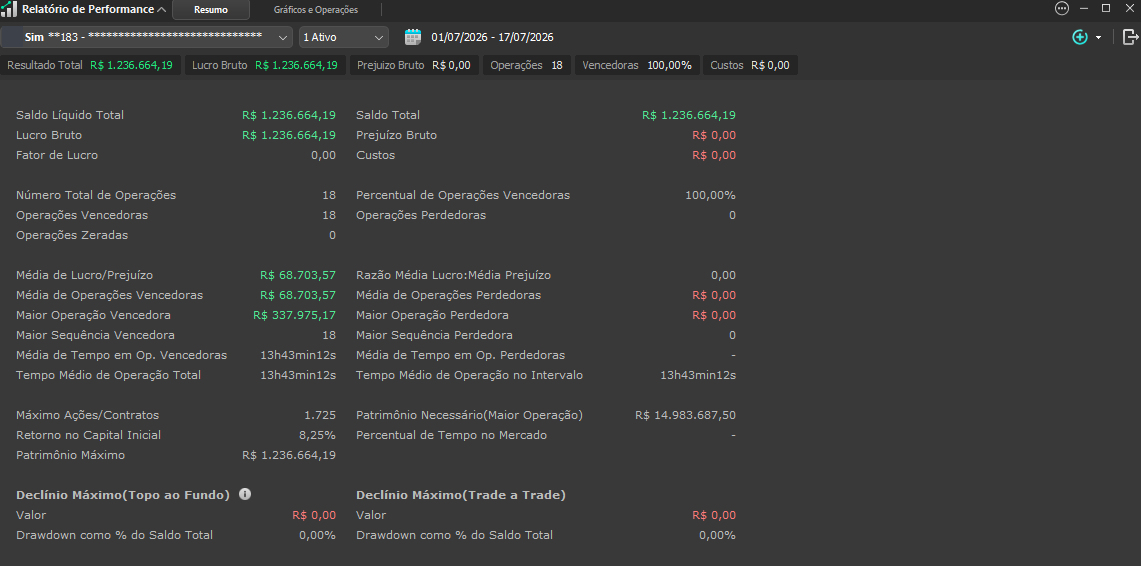
Task: Click the Máximo Ações/Contratos value 1.725
Action: click(x=320, y=415)
